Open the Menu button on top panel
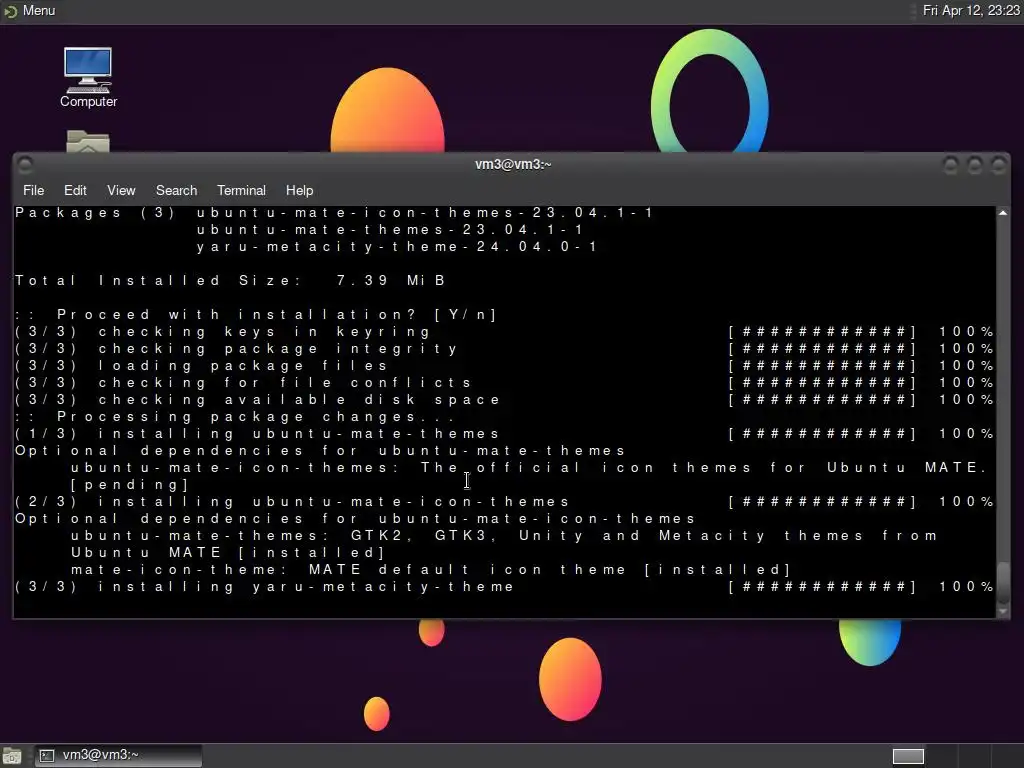1024x768 pixels. 30,10
